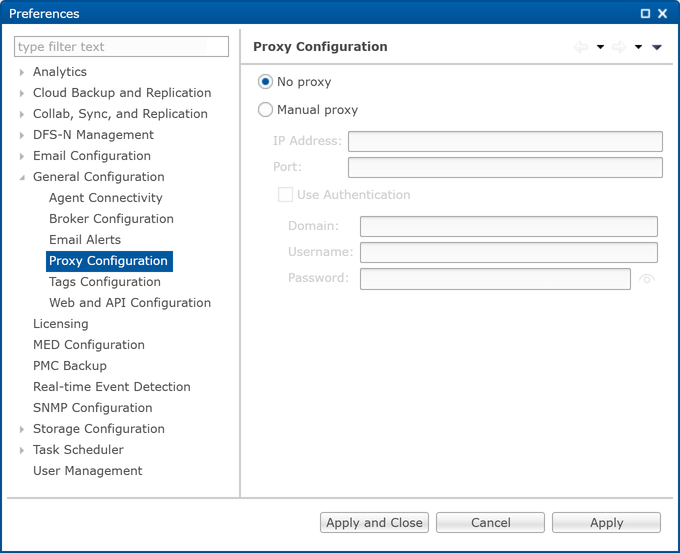This screenshot has height=553, width=680.
Task: Click the Cancel button
Action: coord(490,523)
